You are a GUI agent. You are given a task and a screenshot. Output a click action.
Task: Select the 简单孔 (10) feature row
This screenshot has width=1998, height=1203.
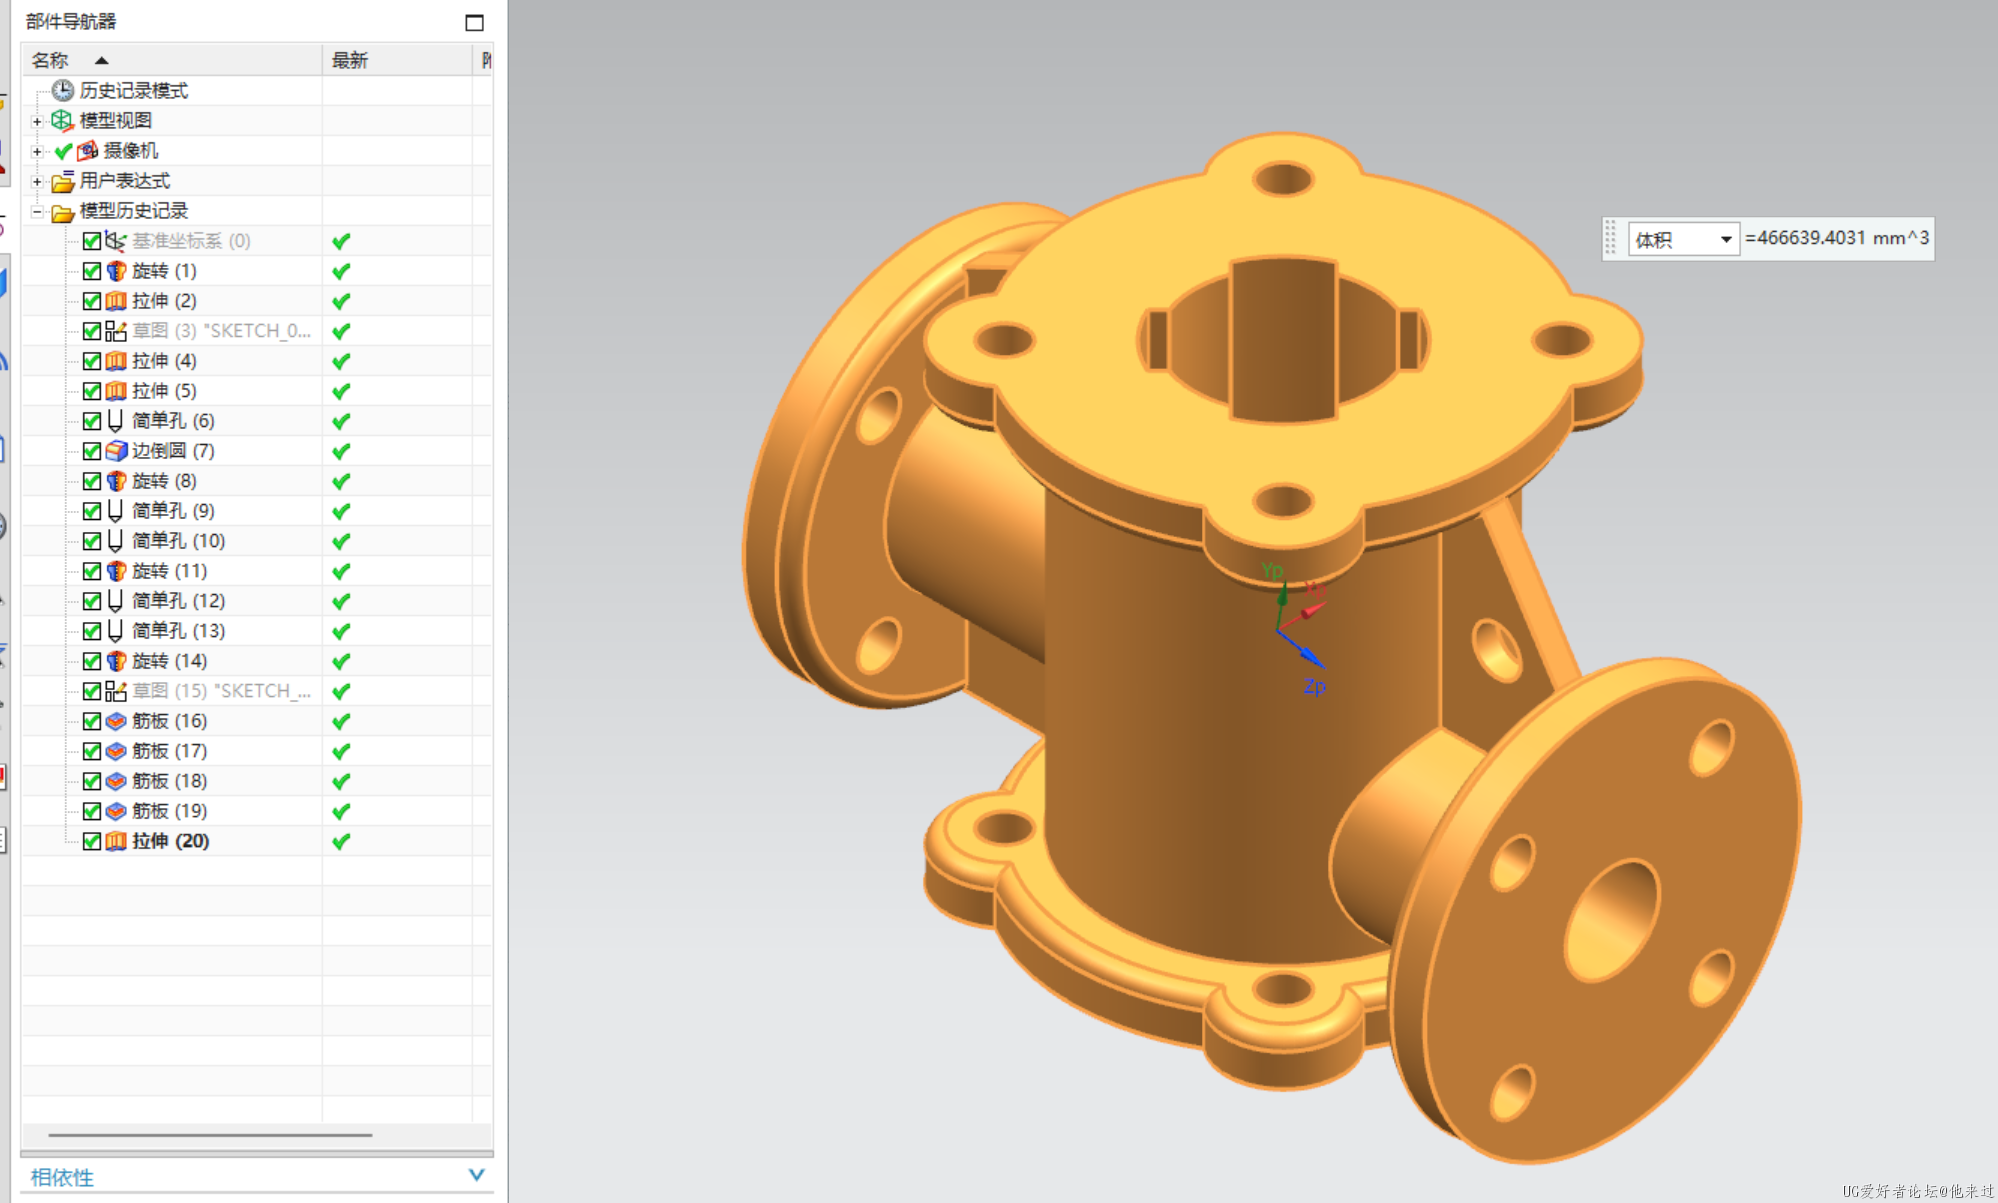257,541
